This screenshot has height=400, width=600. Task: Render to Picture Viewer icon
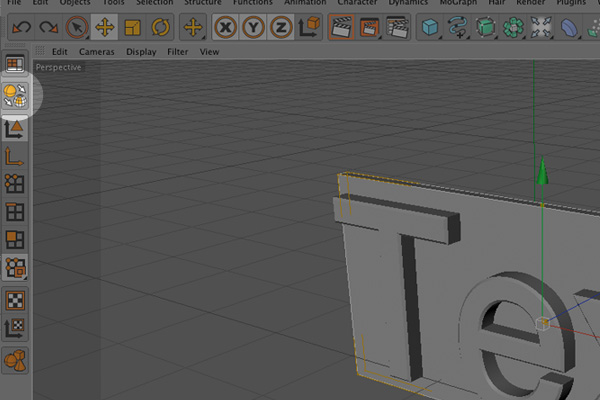pos(369,28)
